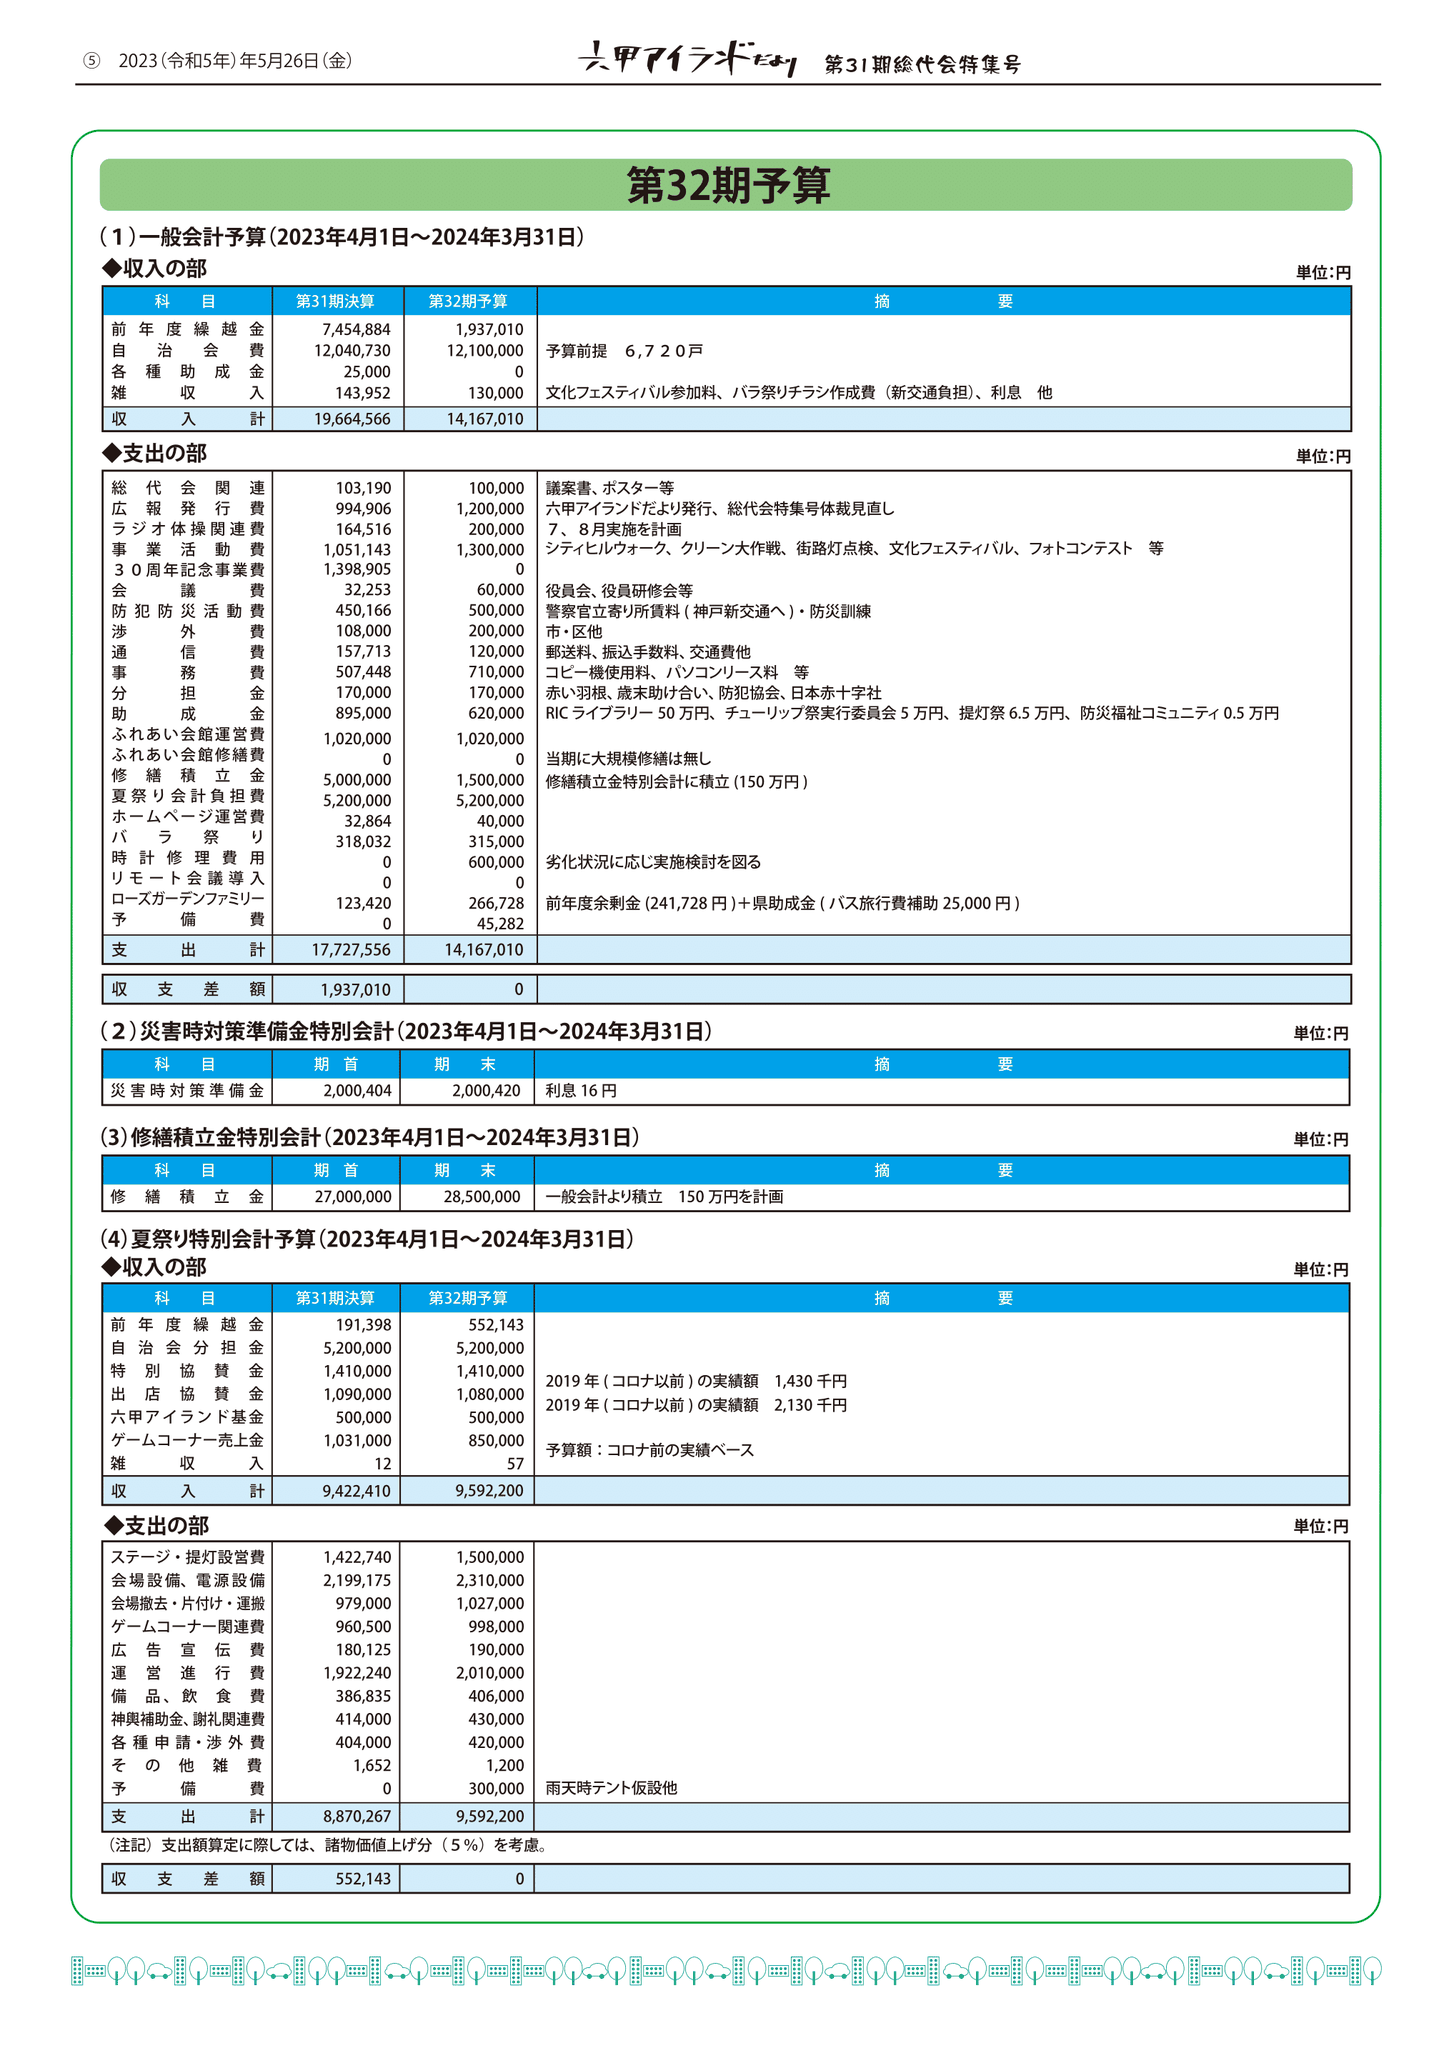Image resolution: width=1449 pixels, height=2048 pixels.
Task: Select the 神輿補助金、謝礼関連費 value 430,000
Action: tap(496, 1719)
